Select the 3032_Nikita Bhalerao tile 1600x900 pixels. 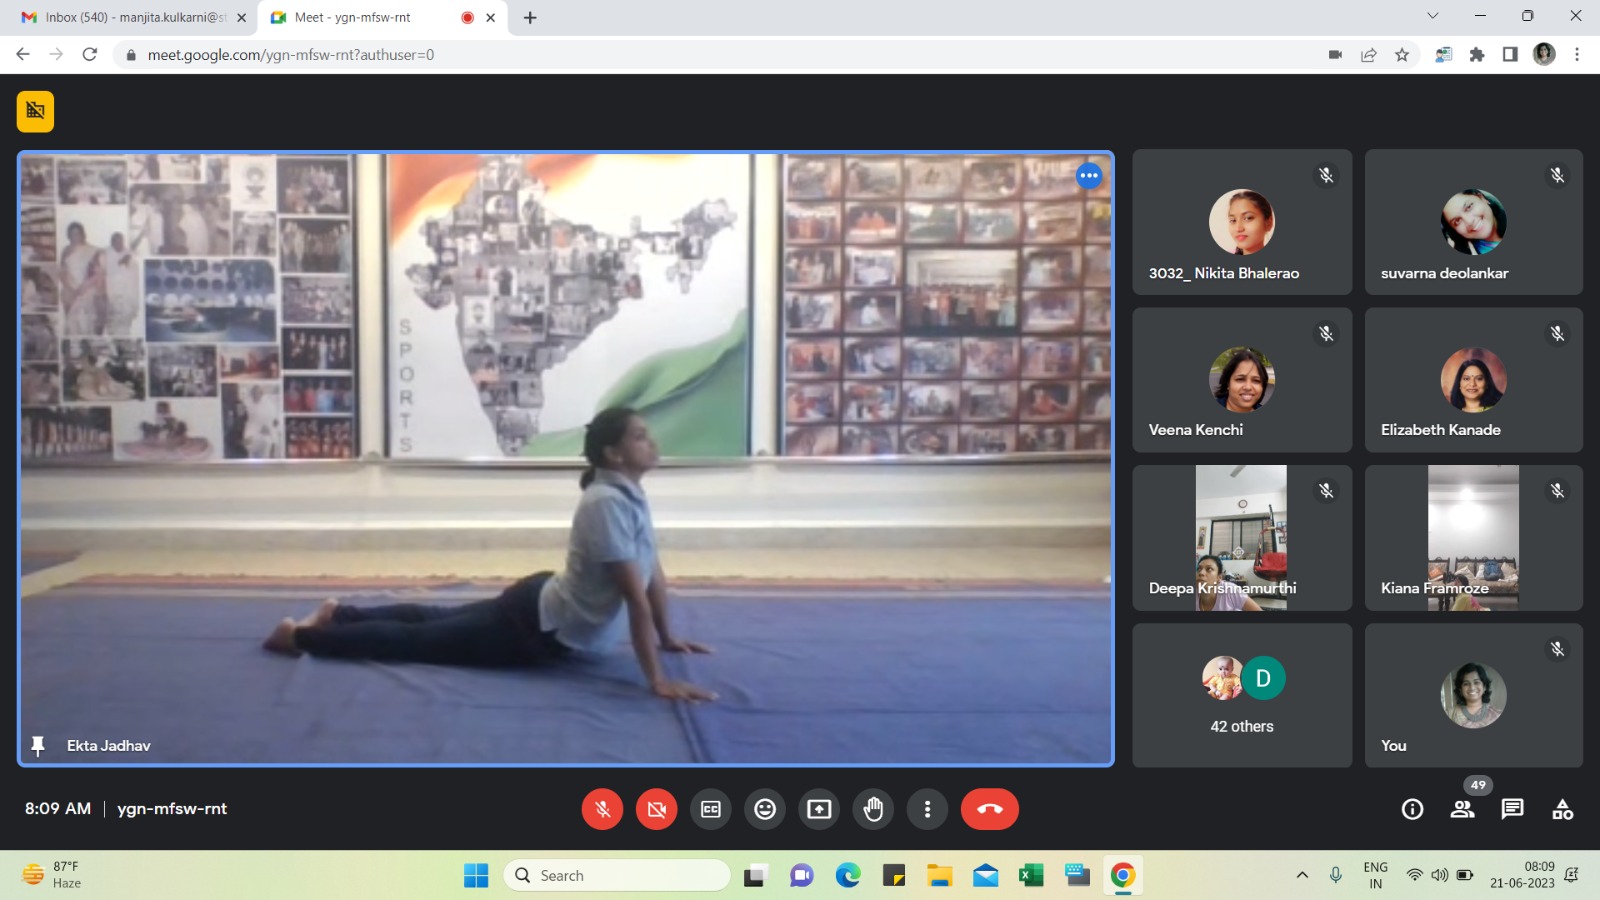[x=1242, y=222]
